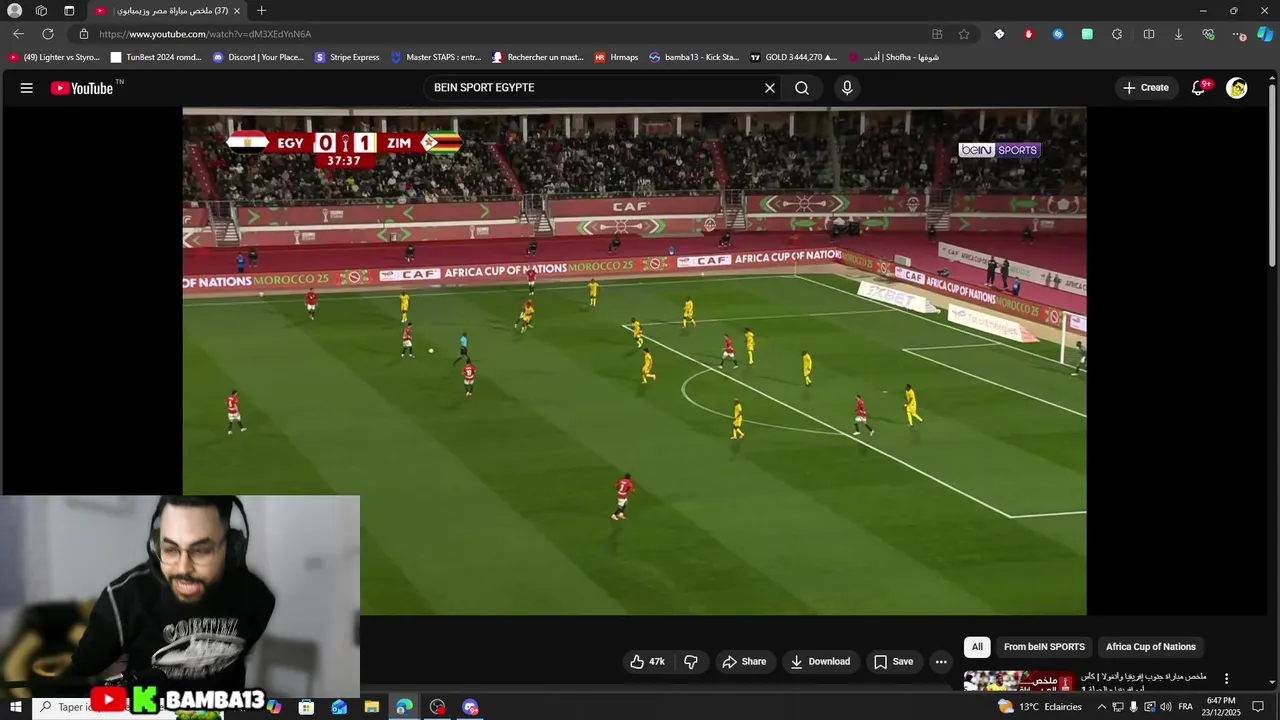1280x720 pixels.
Task: Open YouTube notifications bell
Action: pos(1198,88)
